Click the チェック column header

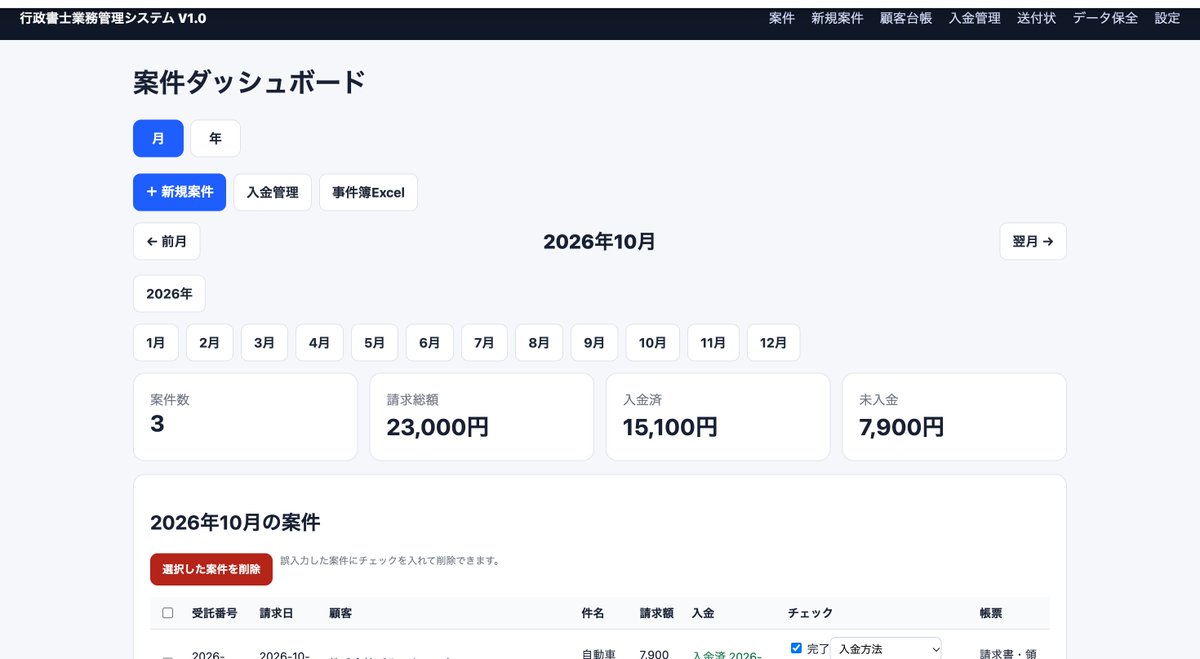click(x=810, y=613)
